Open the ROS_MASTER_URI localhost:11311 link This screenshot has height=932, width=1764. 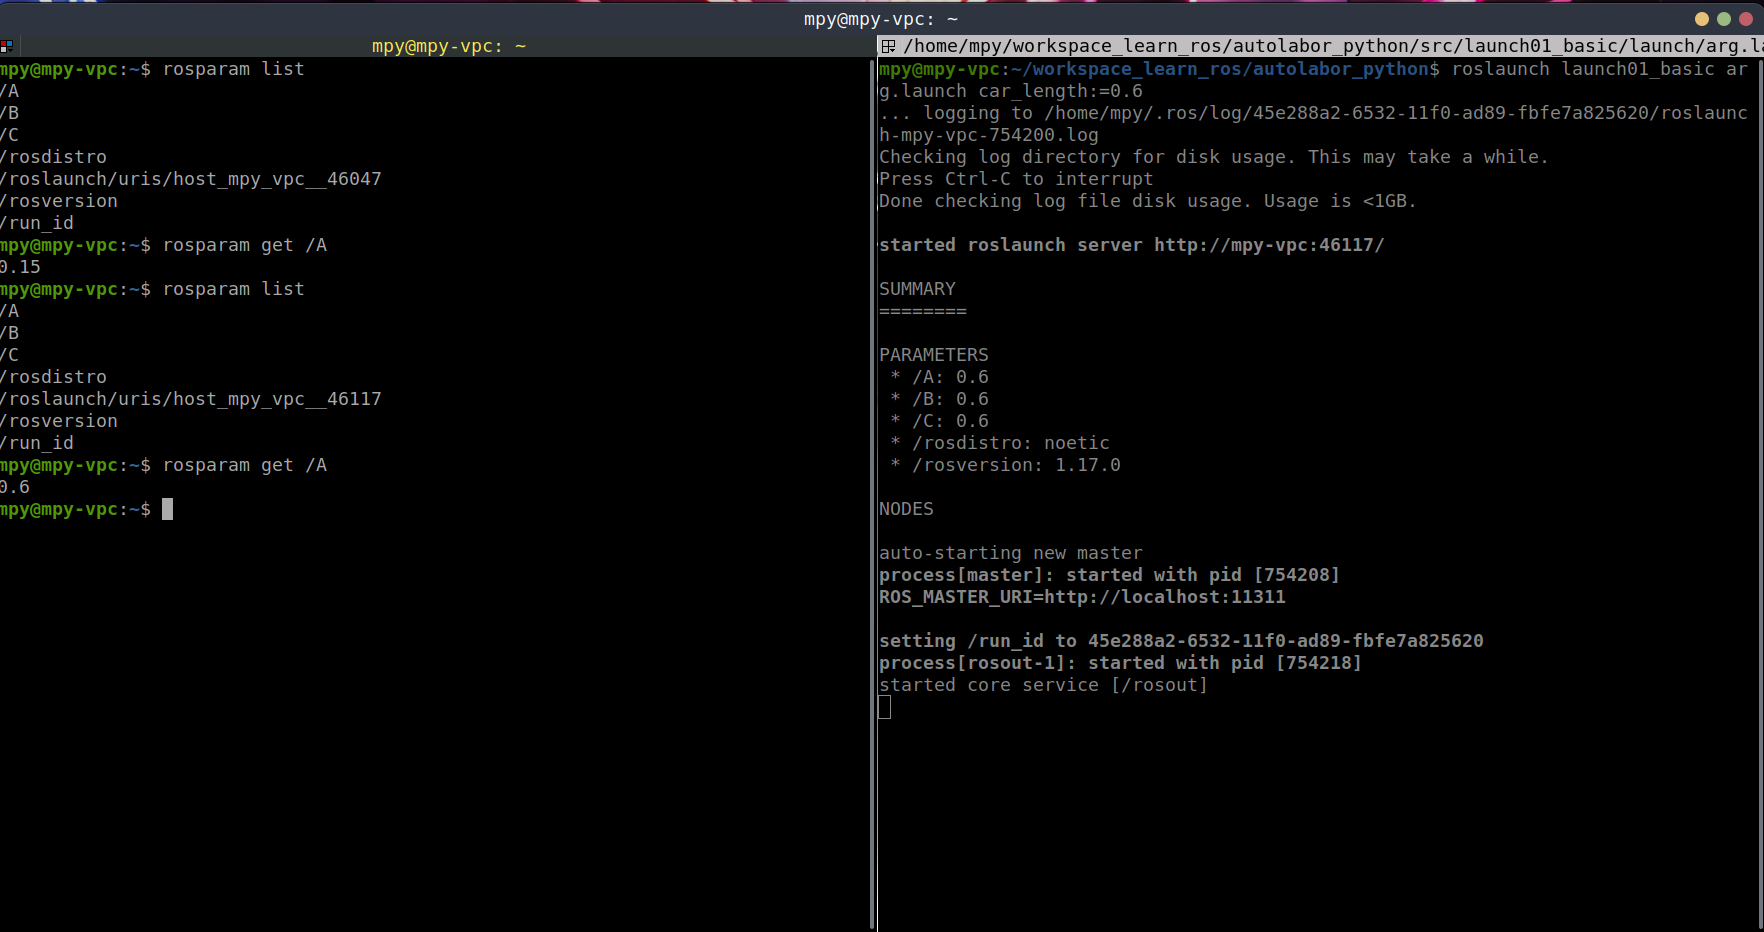pos(1165,597)
